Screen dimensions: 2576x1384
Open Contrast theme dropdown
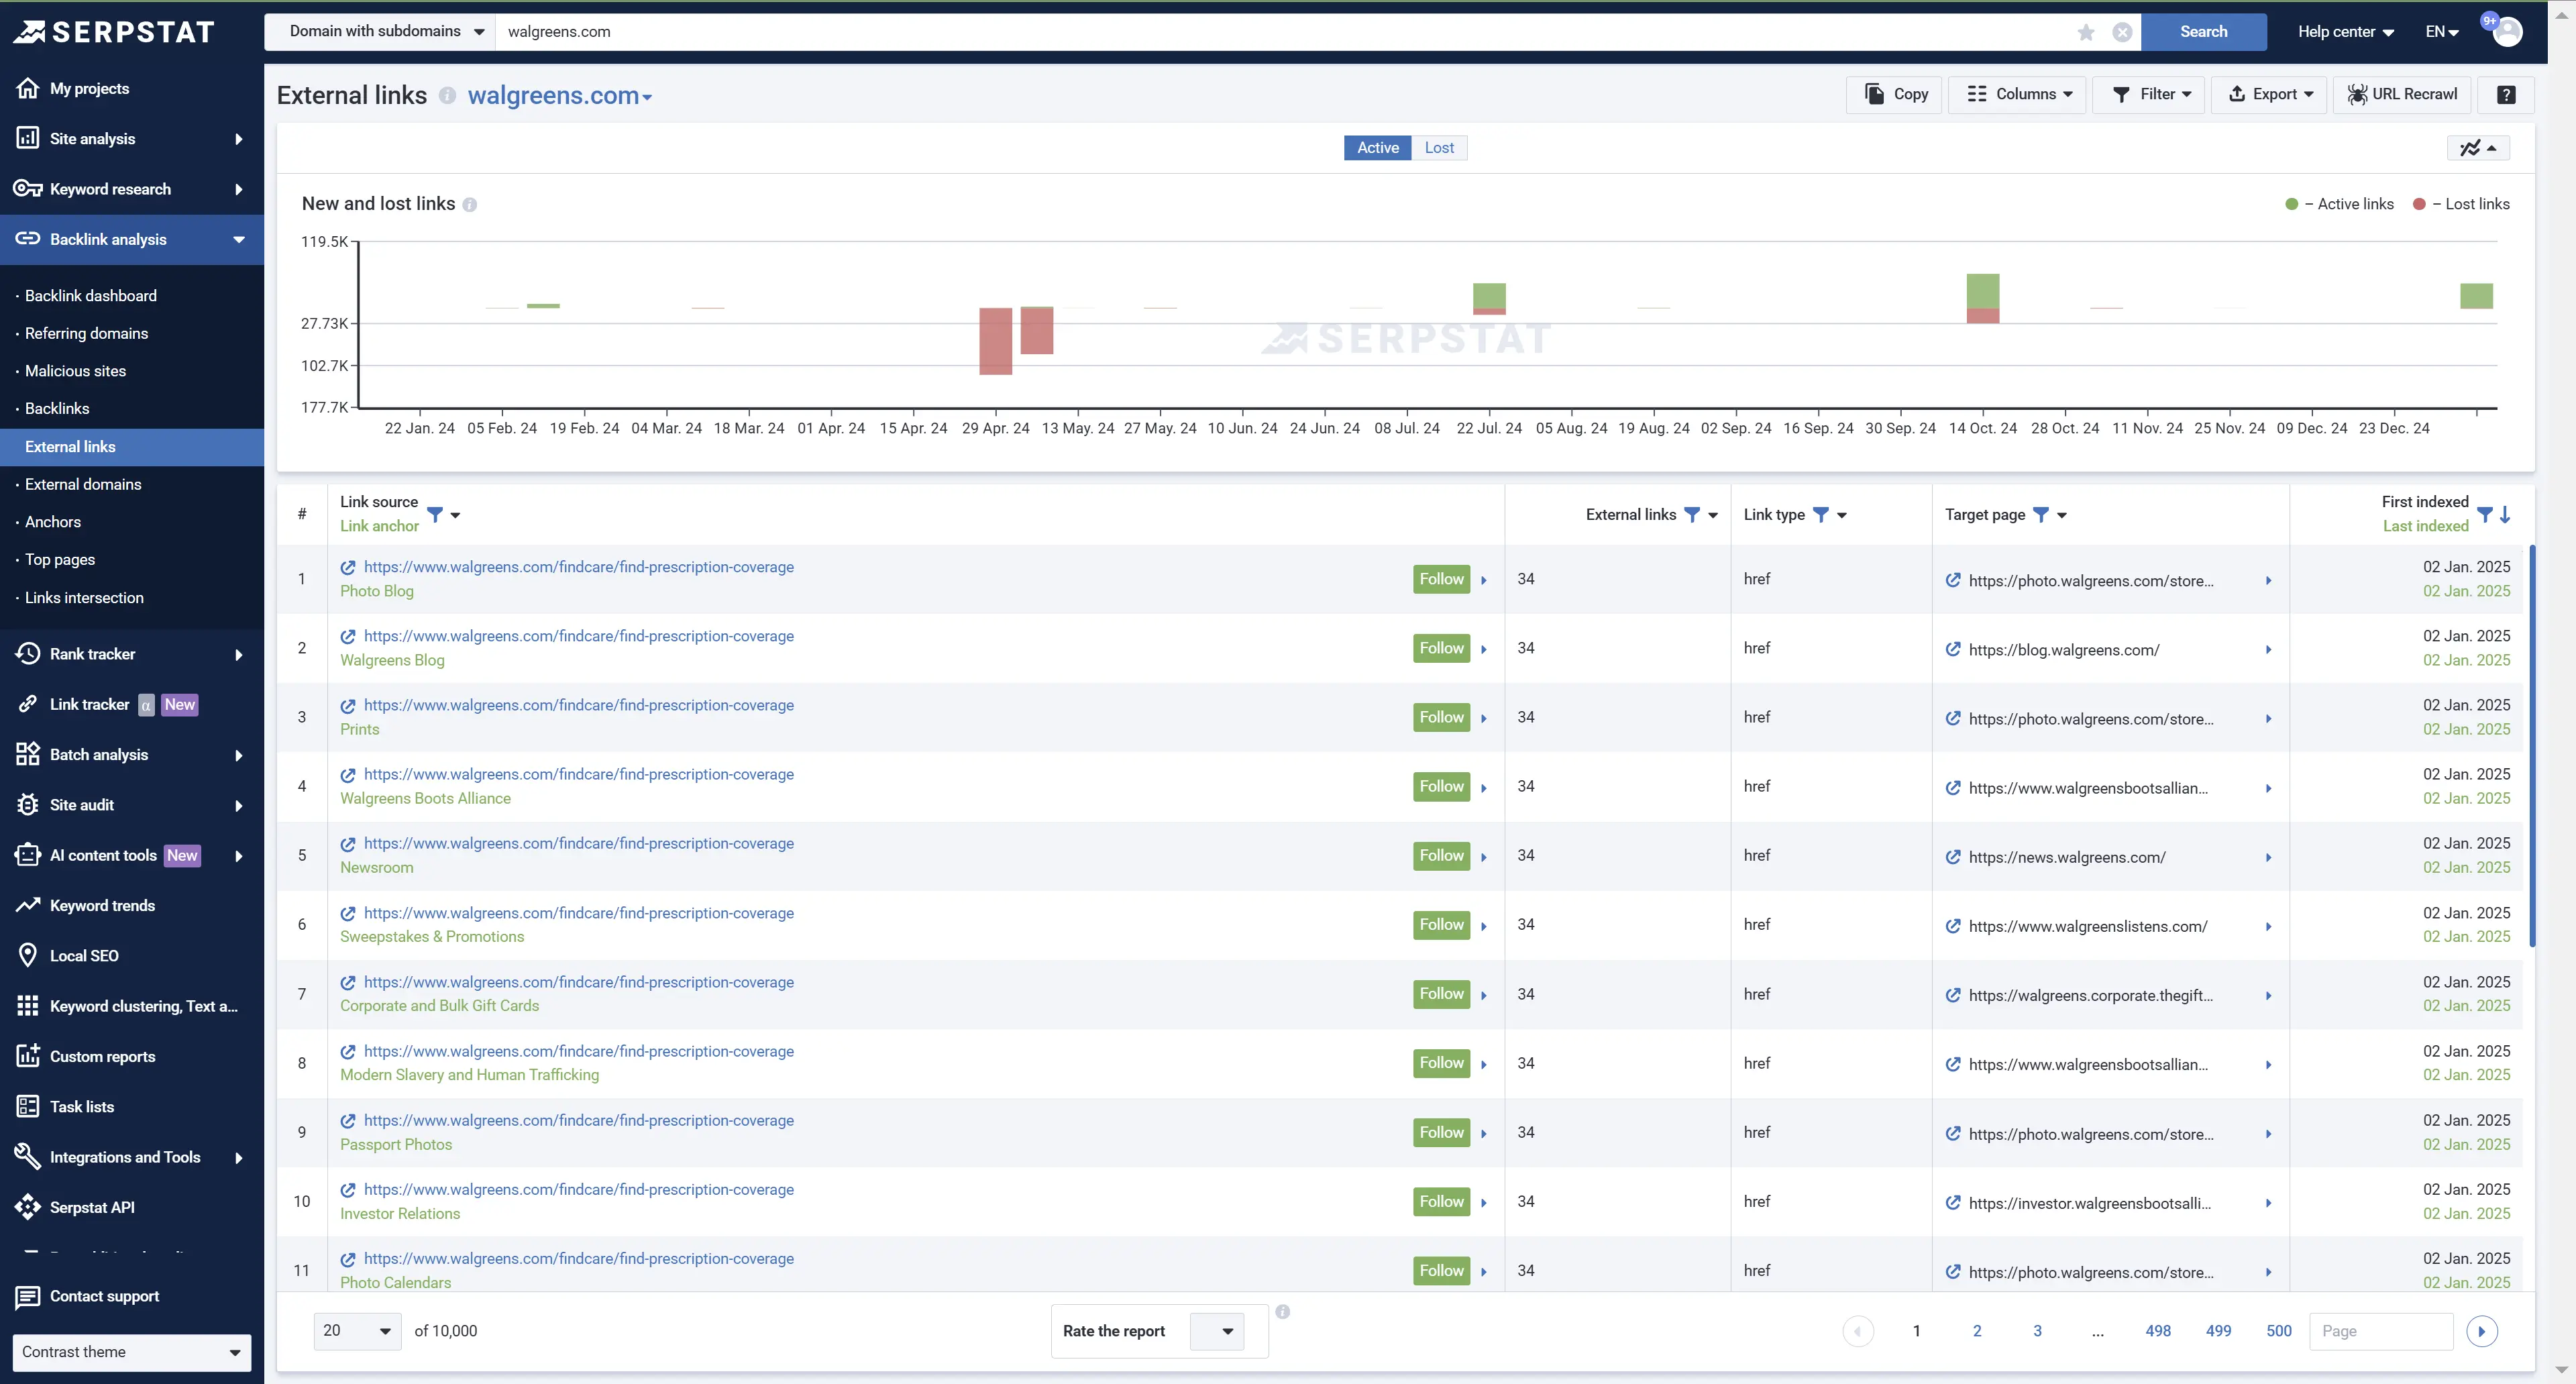pyautogui.click(x=131, y=1352)
